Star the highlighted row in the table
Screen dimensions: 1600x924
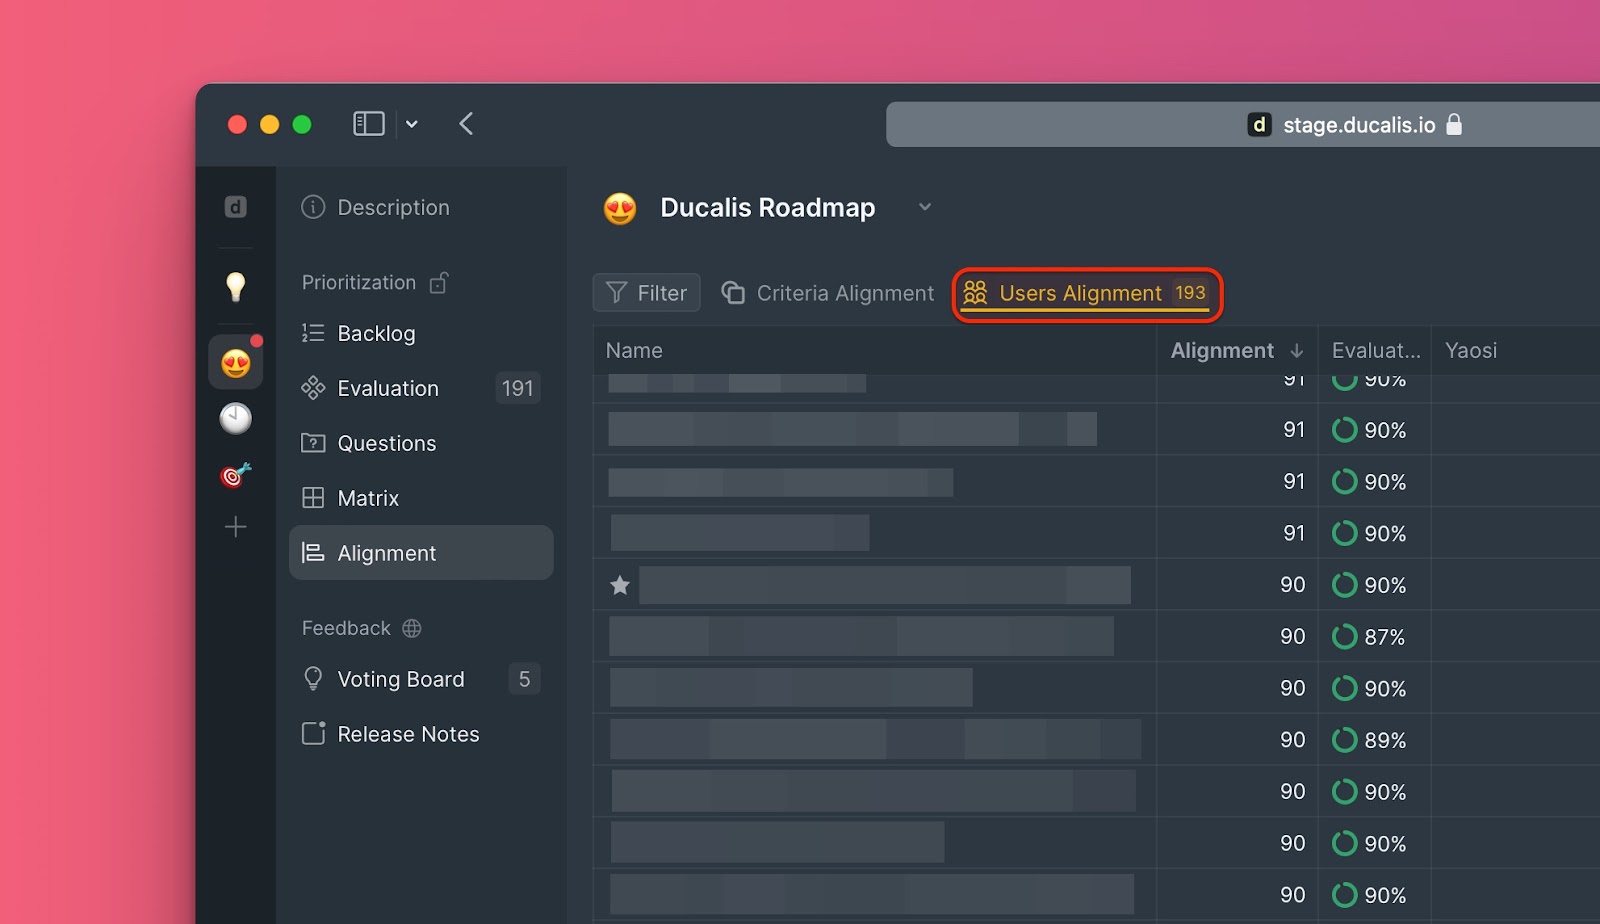[x=619, y=585]
